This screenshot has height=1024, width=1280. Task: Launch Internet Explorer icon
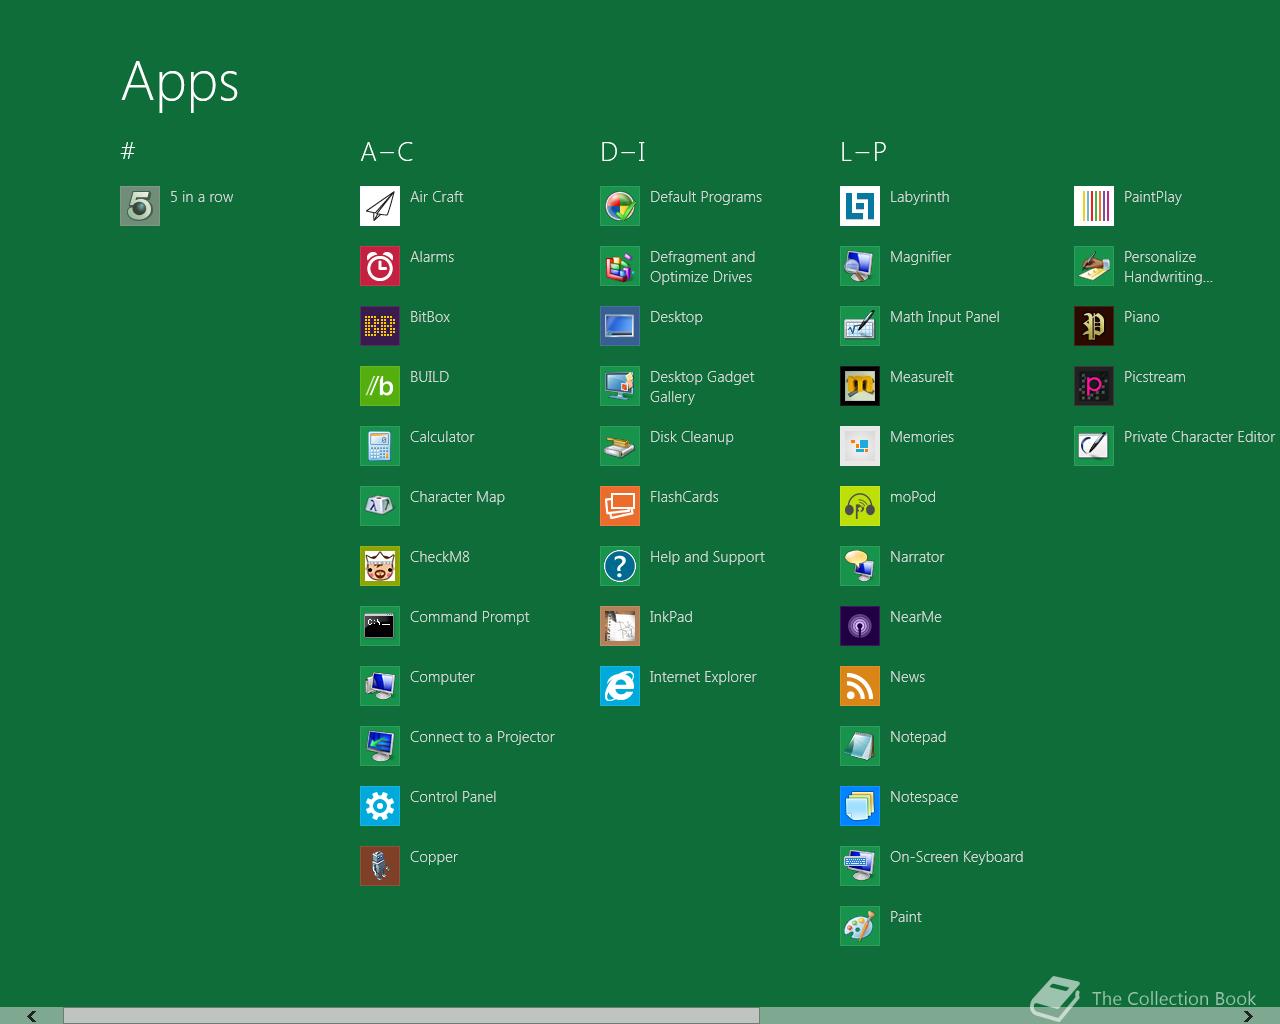[620, 686]
